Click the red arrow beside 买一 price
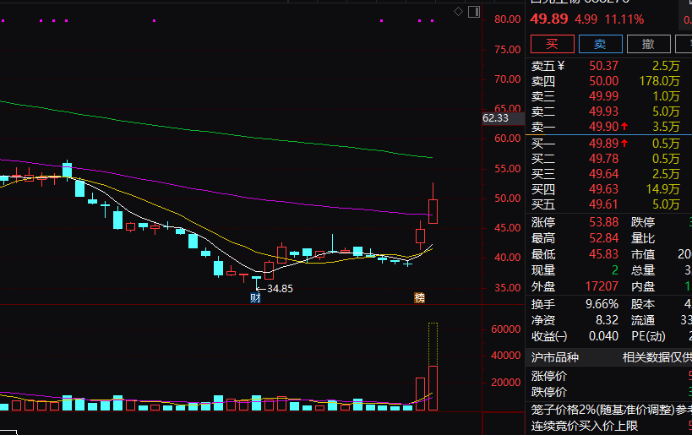693x436 pixels. click(x=624, y=145)
